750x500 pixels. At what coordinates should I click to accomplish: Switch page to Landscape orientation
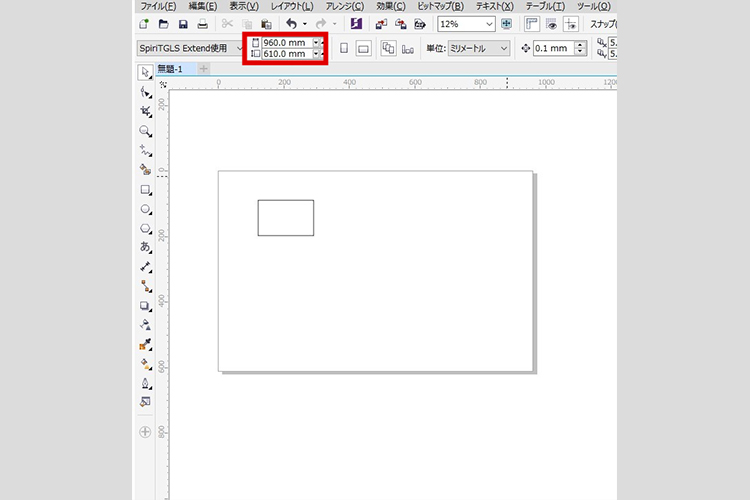(x=364, y=48)
